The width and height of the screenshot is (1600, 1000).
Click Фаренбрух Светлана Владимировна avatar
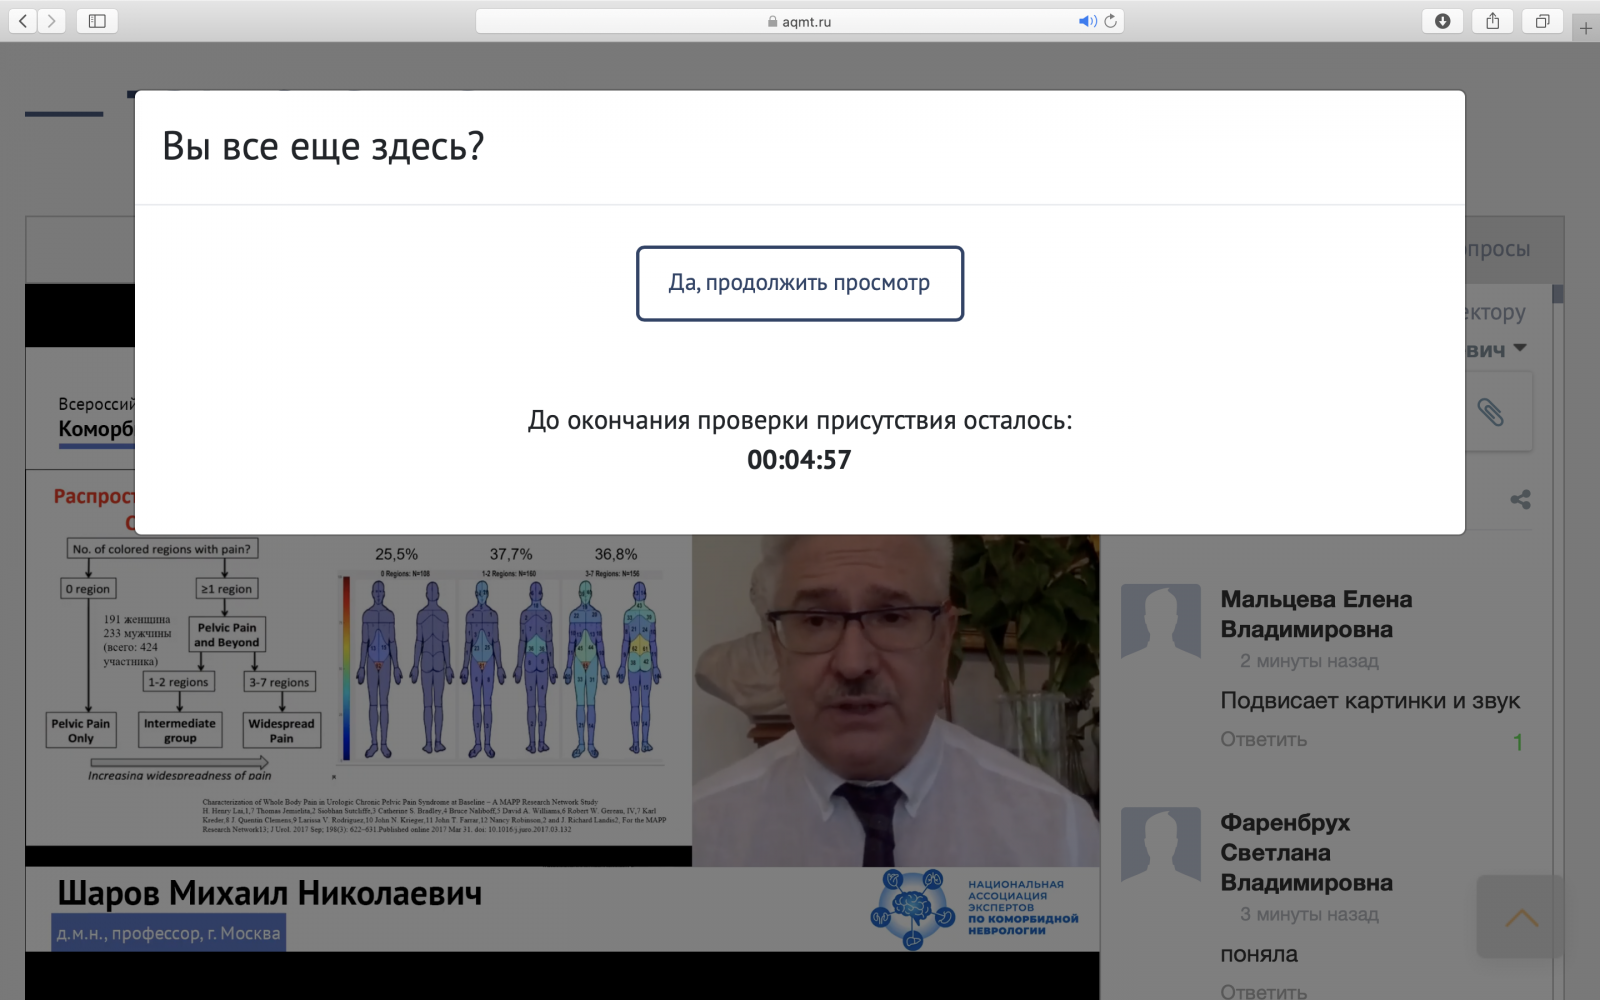pos(1161,844)
